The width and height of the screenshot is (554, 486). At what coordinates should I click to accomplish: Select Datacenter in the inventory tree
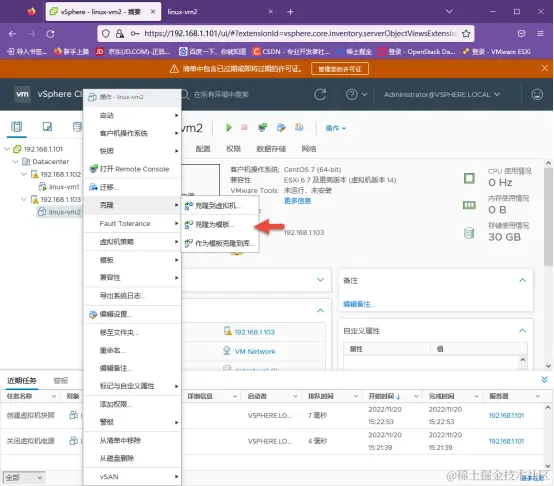click(51, 161)
